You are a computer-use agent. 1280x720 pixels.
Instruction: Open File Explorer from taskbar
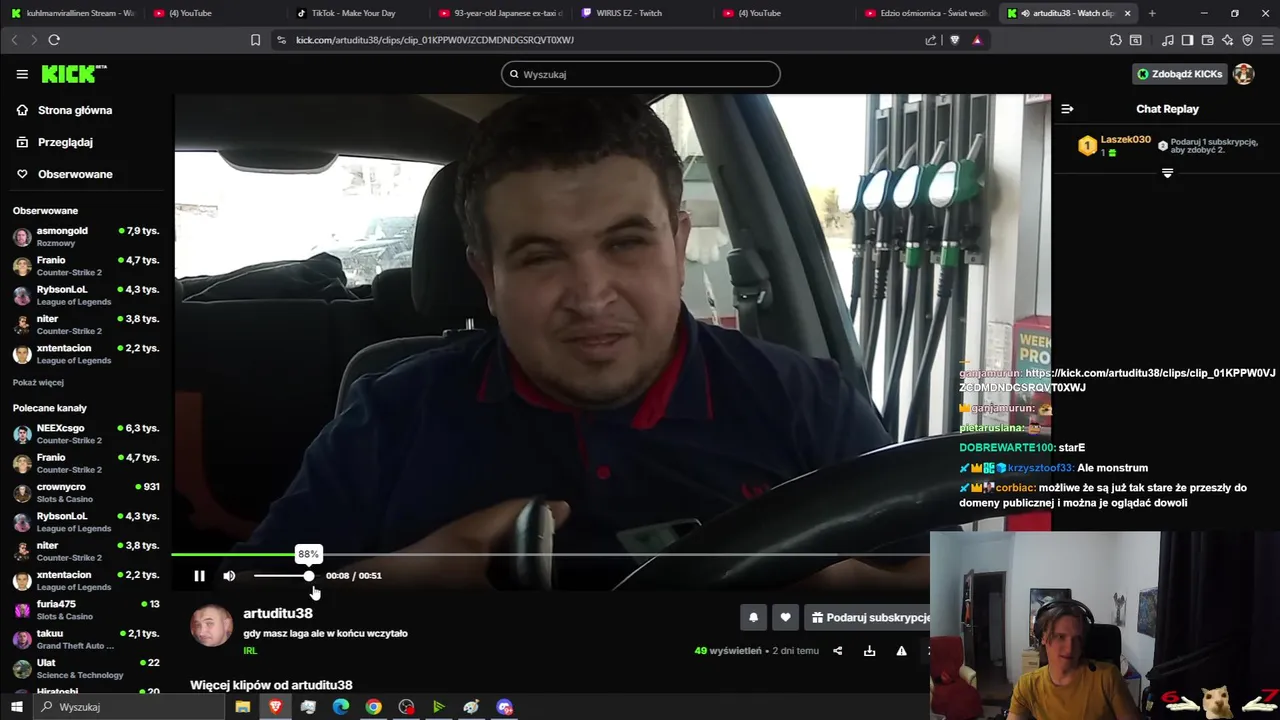click(x=242, y=707)
